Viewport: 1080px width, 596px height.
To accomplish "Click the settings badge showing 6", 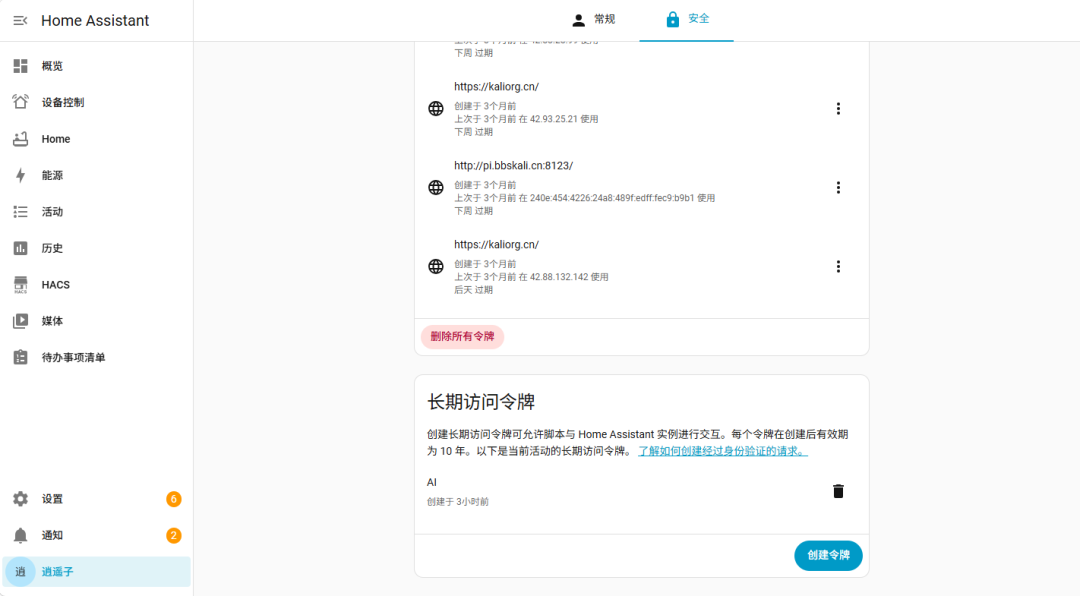I will [x=174, y=499].
